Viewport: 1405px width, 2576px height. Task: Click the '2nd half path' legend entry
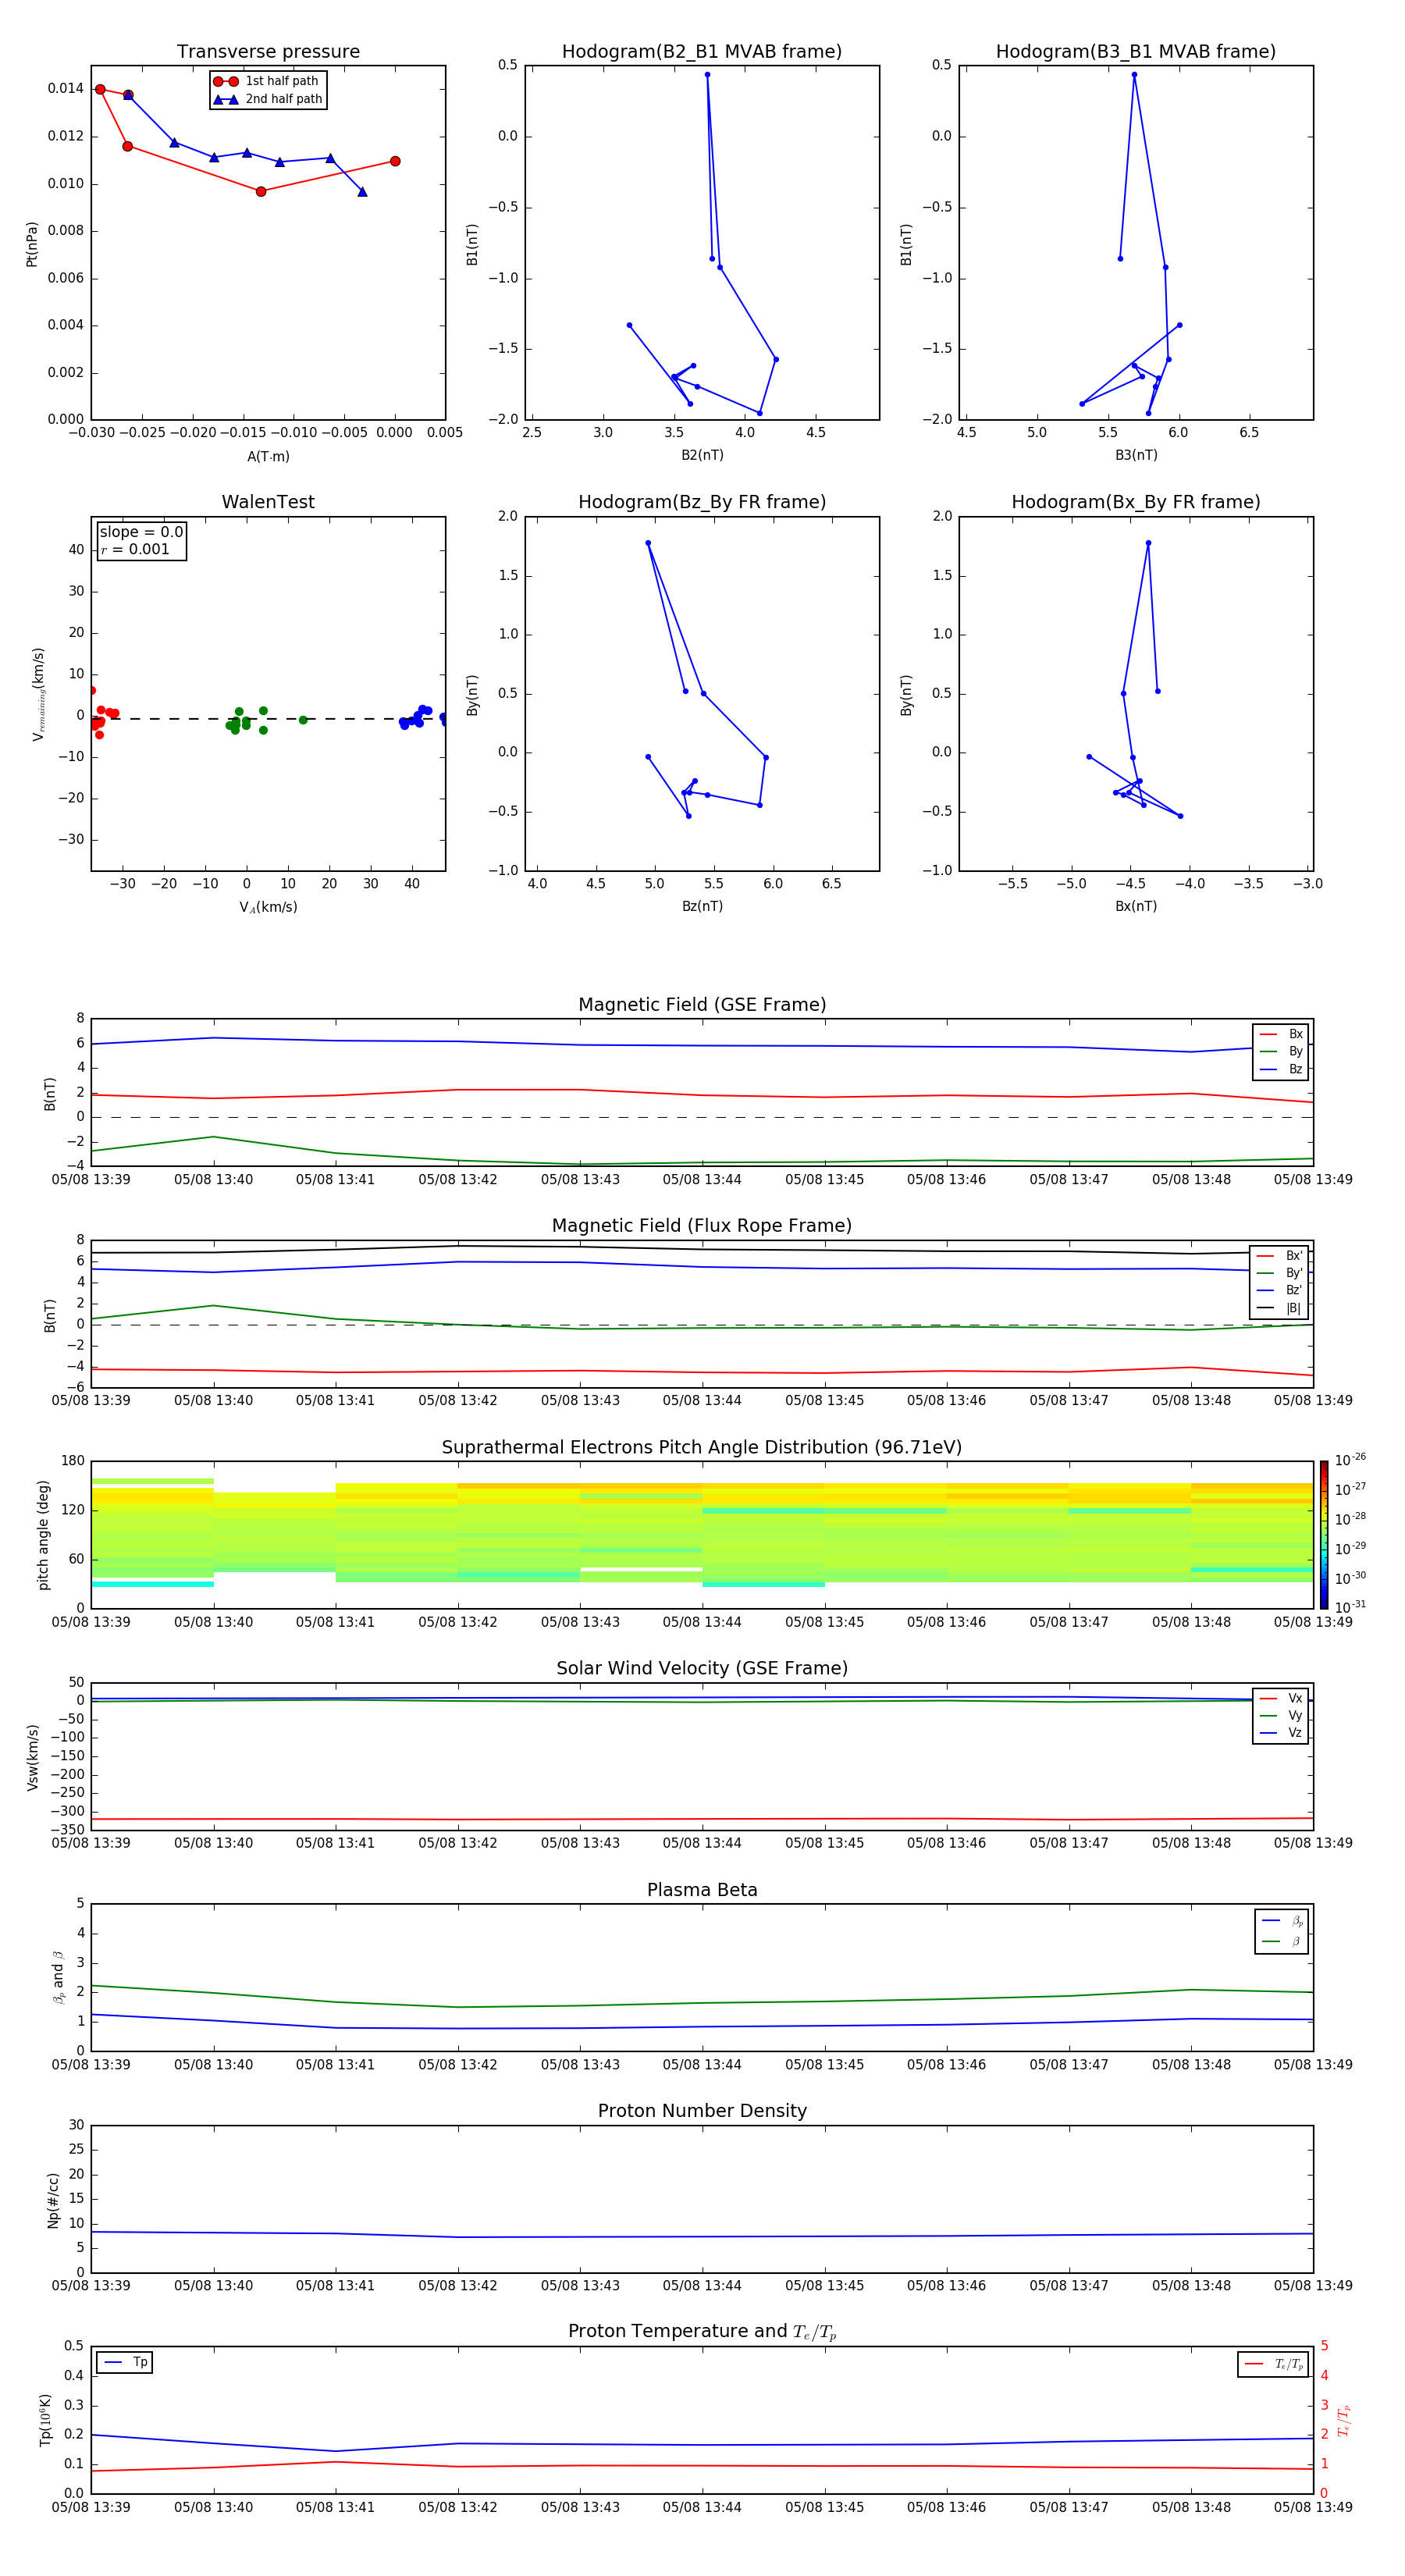(267, 99)
